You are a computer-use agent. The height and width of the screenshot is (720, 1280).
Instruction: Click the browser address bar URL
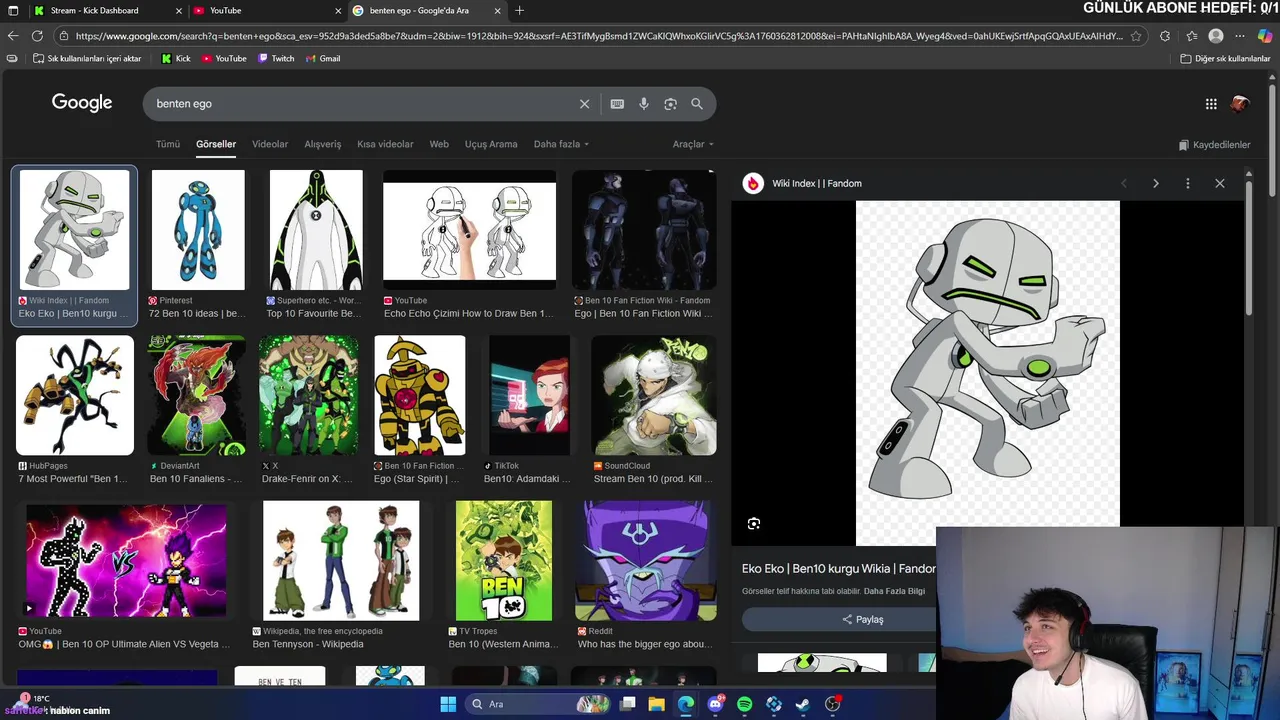coord(598,36)
